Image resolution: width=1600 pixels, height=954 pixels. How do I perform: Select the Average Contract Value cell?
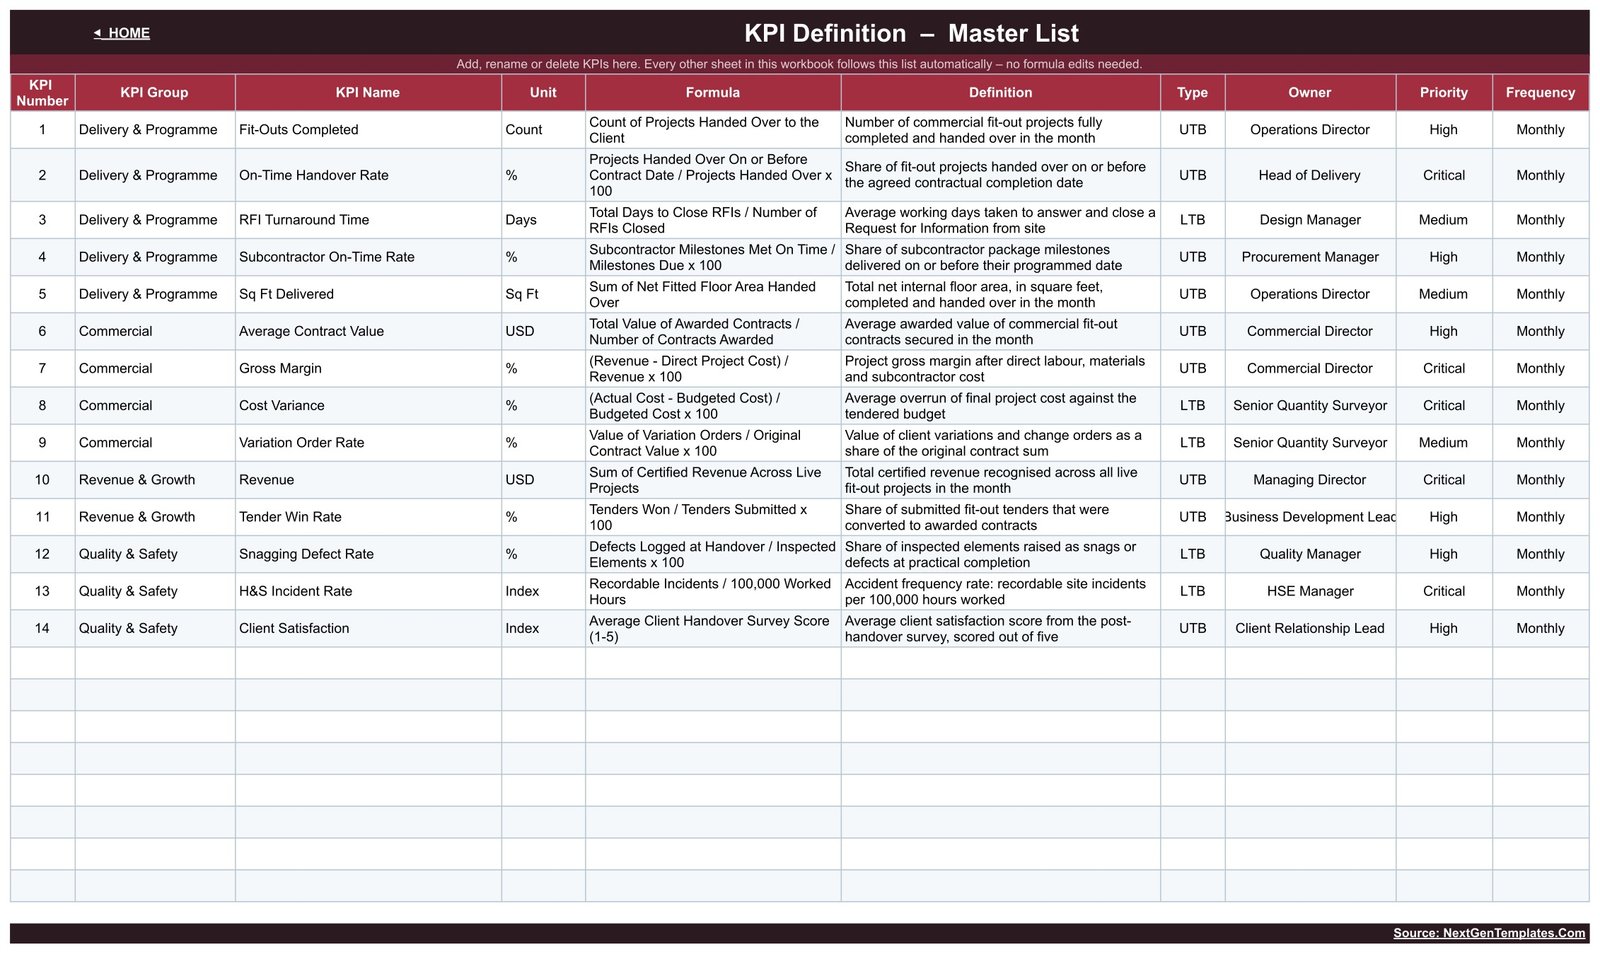pos(368,331)
